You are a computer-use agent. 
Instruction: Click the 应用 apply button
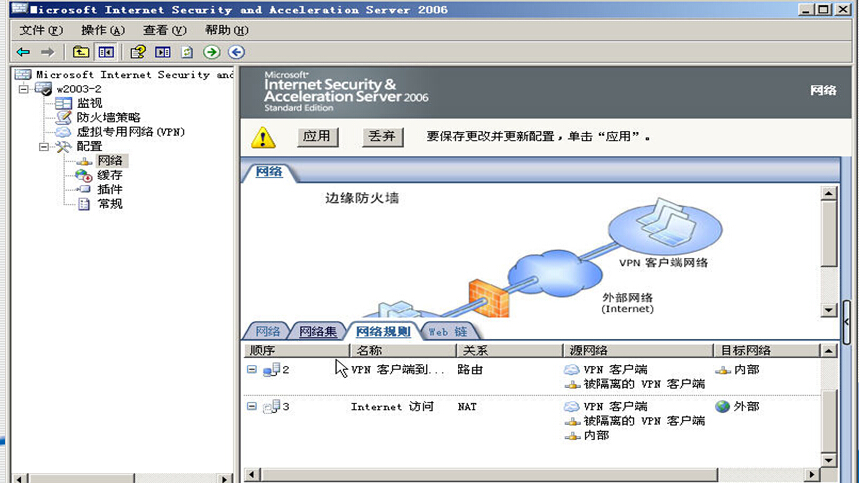point(316,137)
